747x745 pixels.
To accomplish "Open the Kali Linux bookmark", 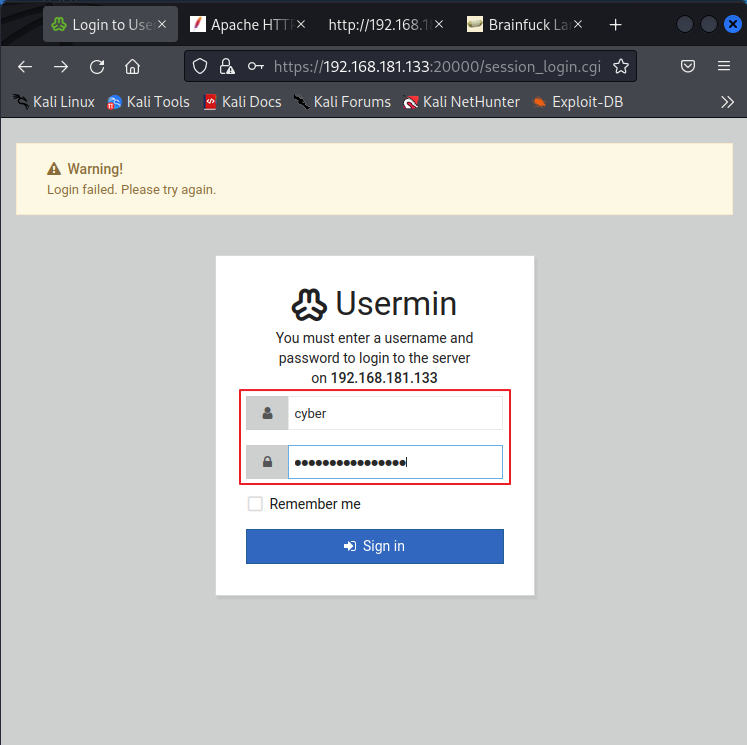I will [x=54, y=102].
